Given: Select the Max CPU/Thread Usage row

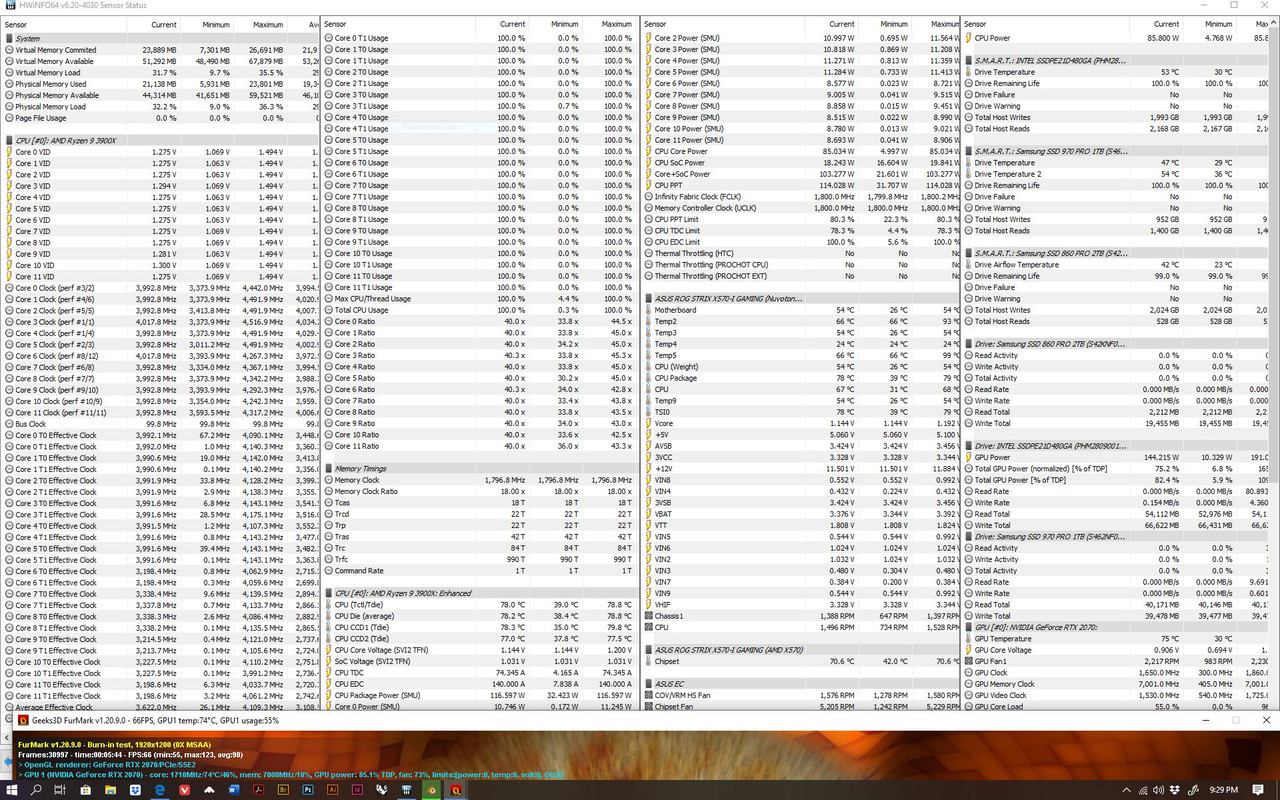Looking at the screenshot, I should click(x=480, y=298).
